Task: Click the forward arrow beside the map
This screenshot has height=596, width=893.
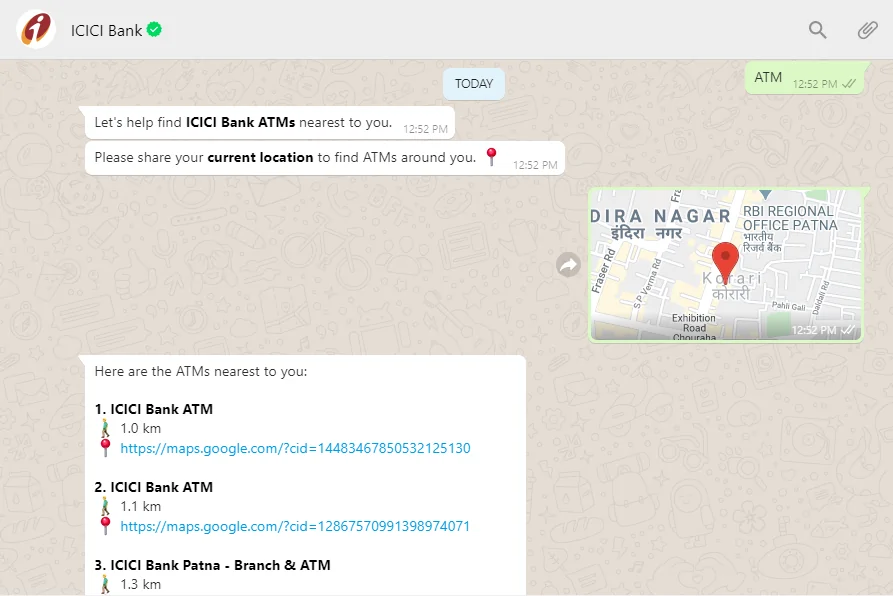Action: coord(568,265)
